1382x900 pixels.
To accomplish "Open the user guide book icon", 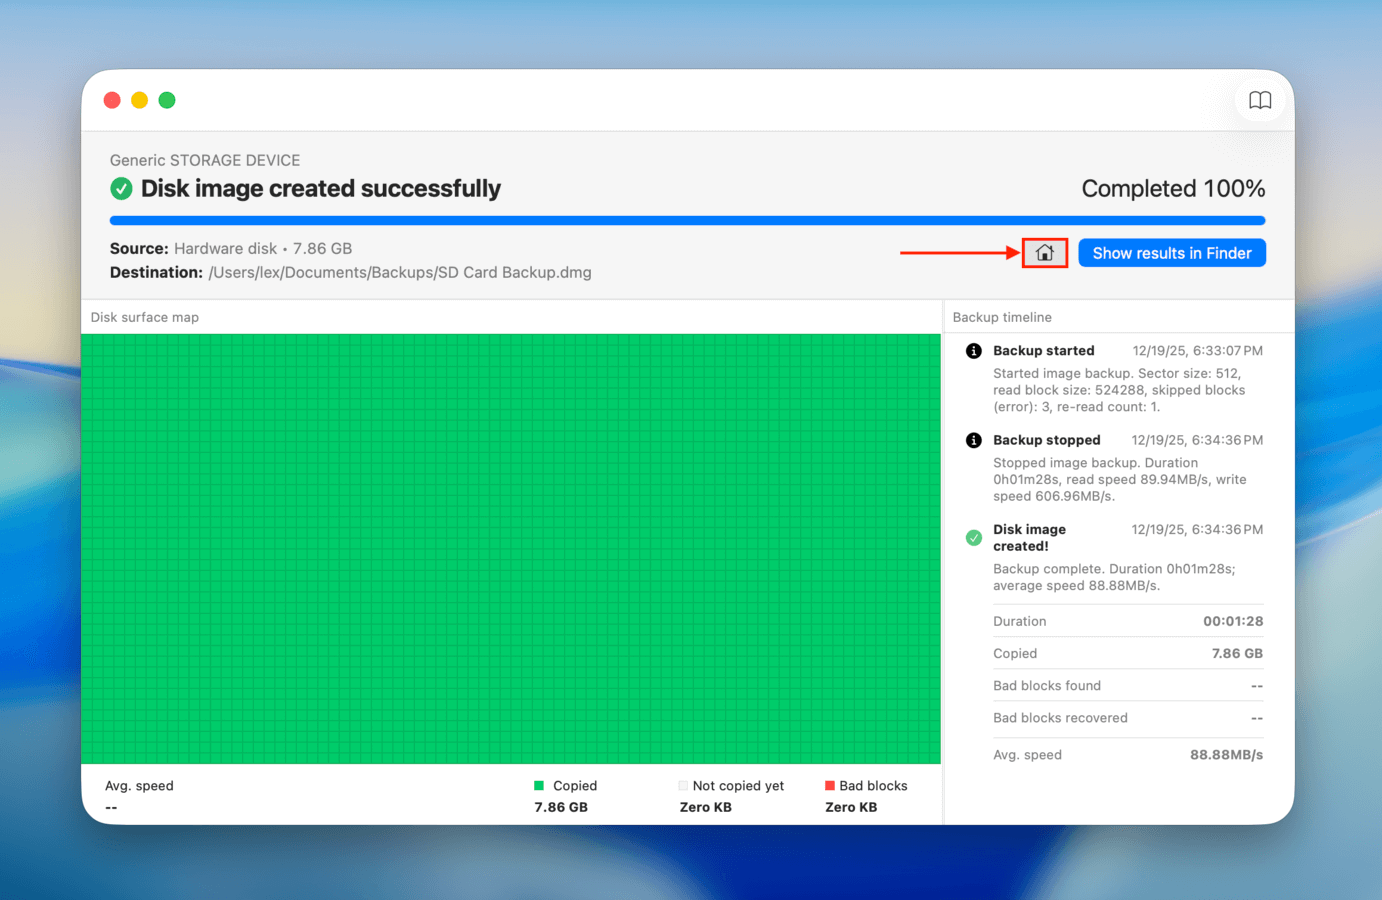I will pyautogui.click(x=1260, y=100).
